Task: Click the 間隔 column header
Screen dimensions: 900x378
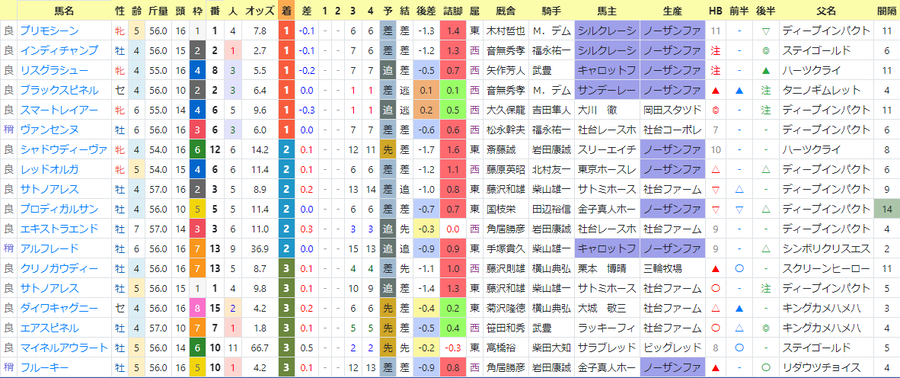Action: [888, 11]
